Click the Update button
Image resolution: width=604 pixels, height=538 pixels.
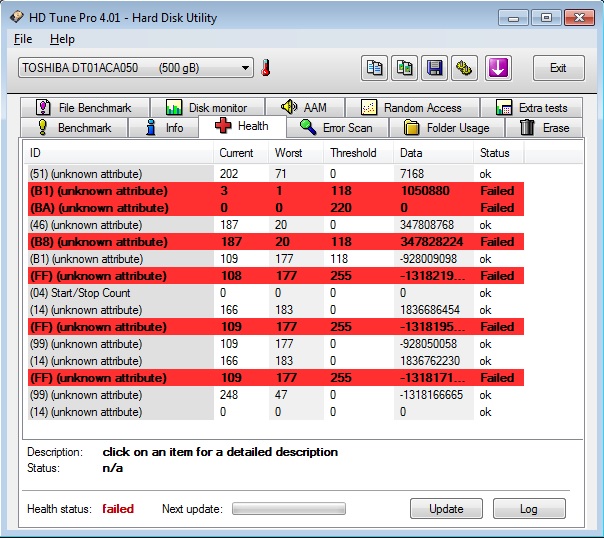[x=446, y=509]
